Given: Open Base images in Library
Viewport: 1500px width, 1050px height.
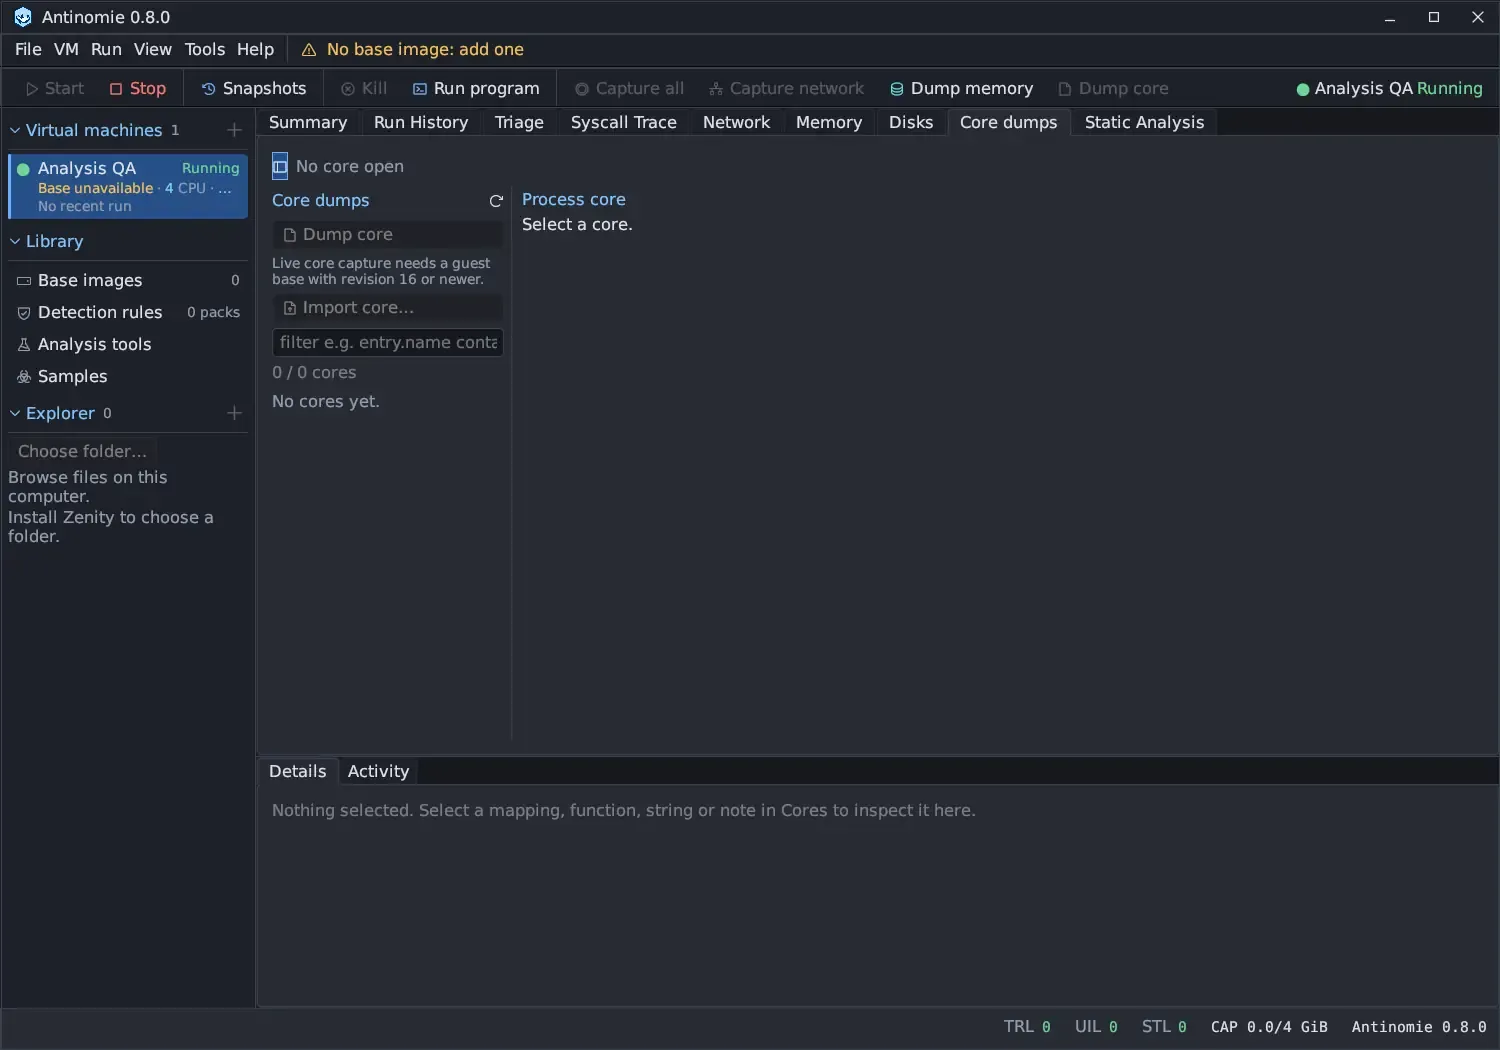Looking at the screenshot, I should (128, 280).
